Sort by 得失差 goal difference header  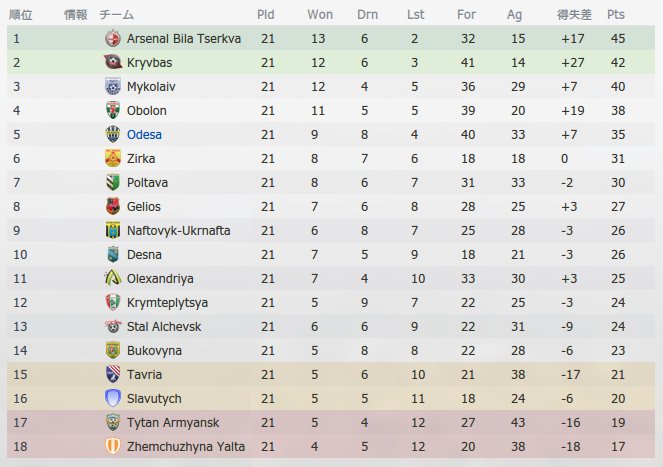(574, 15)
